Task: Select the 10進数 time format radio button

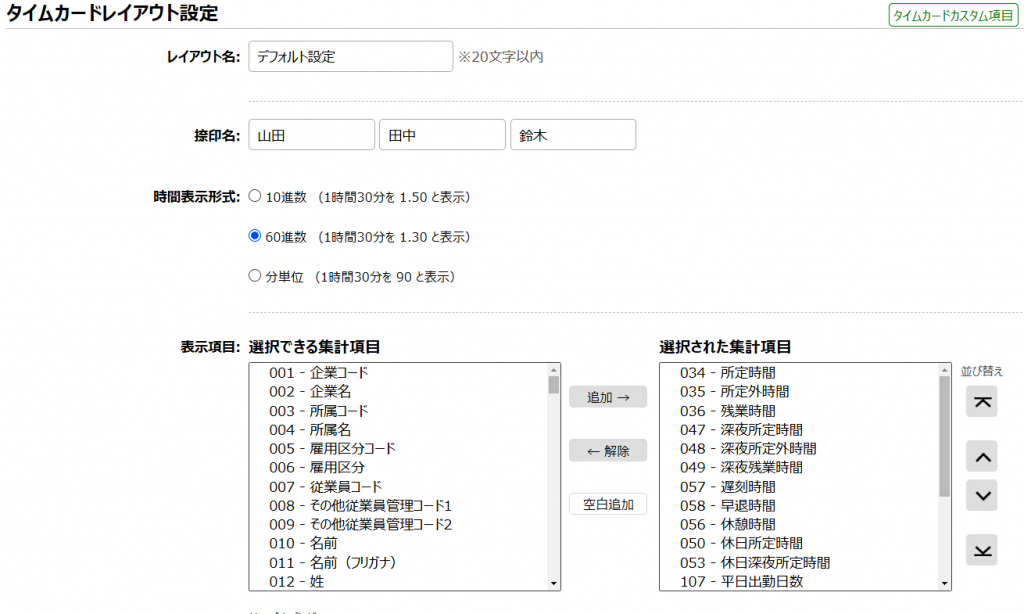Action: (254, 197)
